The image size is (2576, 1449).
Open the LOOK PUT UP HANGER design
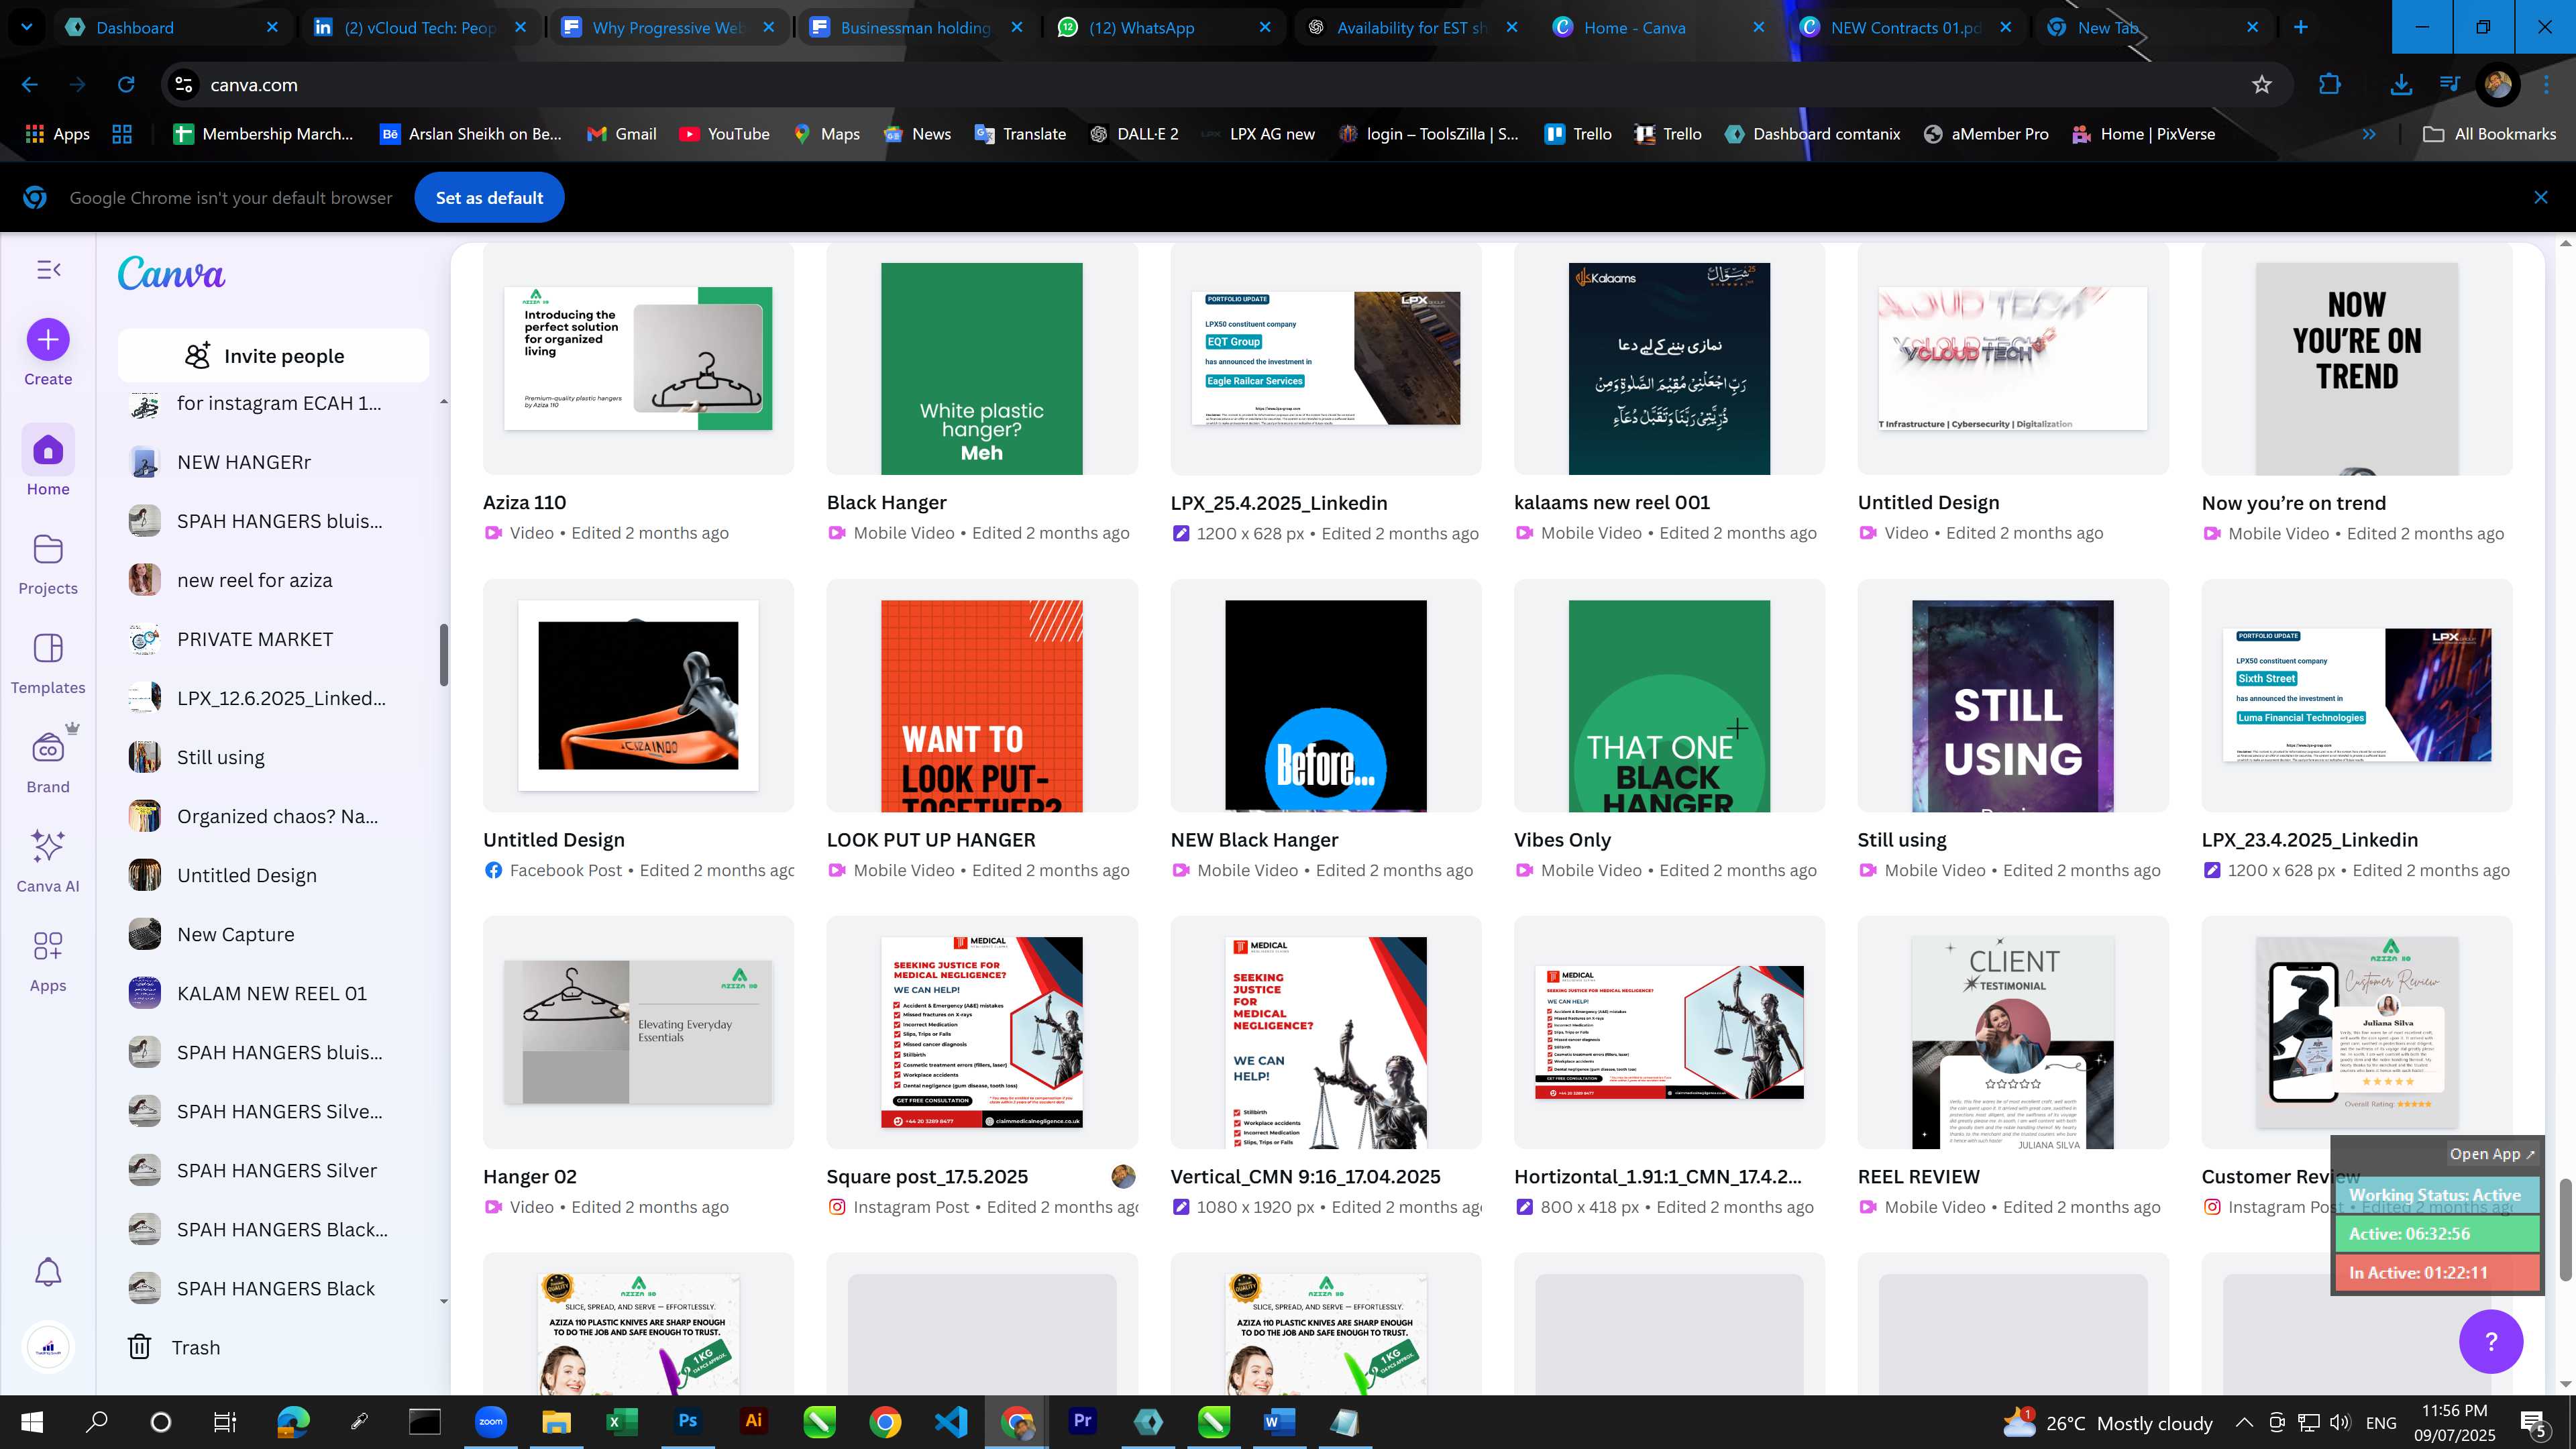click(x=982, y=696)
